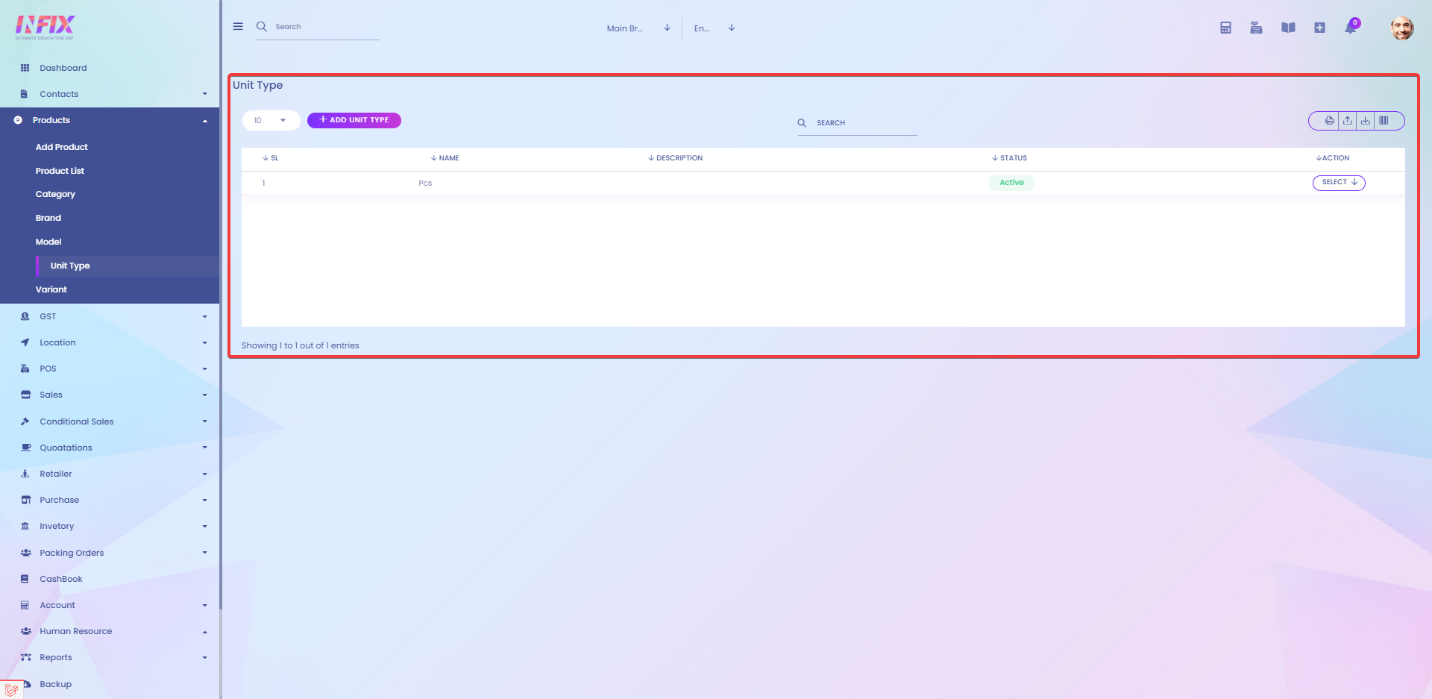Open the user profile avatar
1432x699 pixels.
[1402, 28]
